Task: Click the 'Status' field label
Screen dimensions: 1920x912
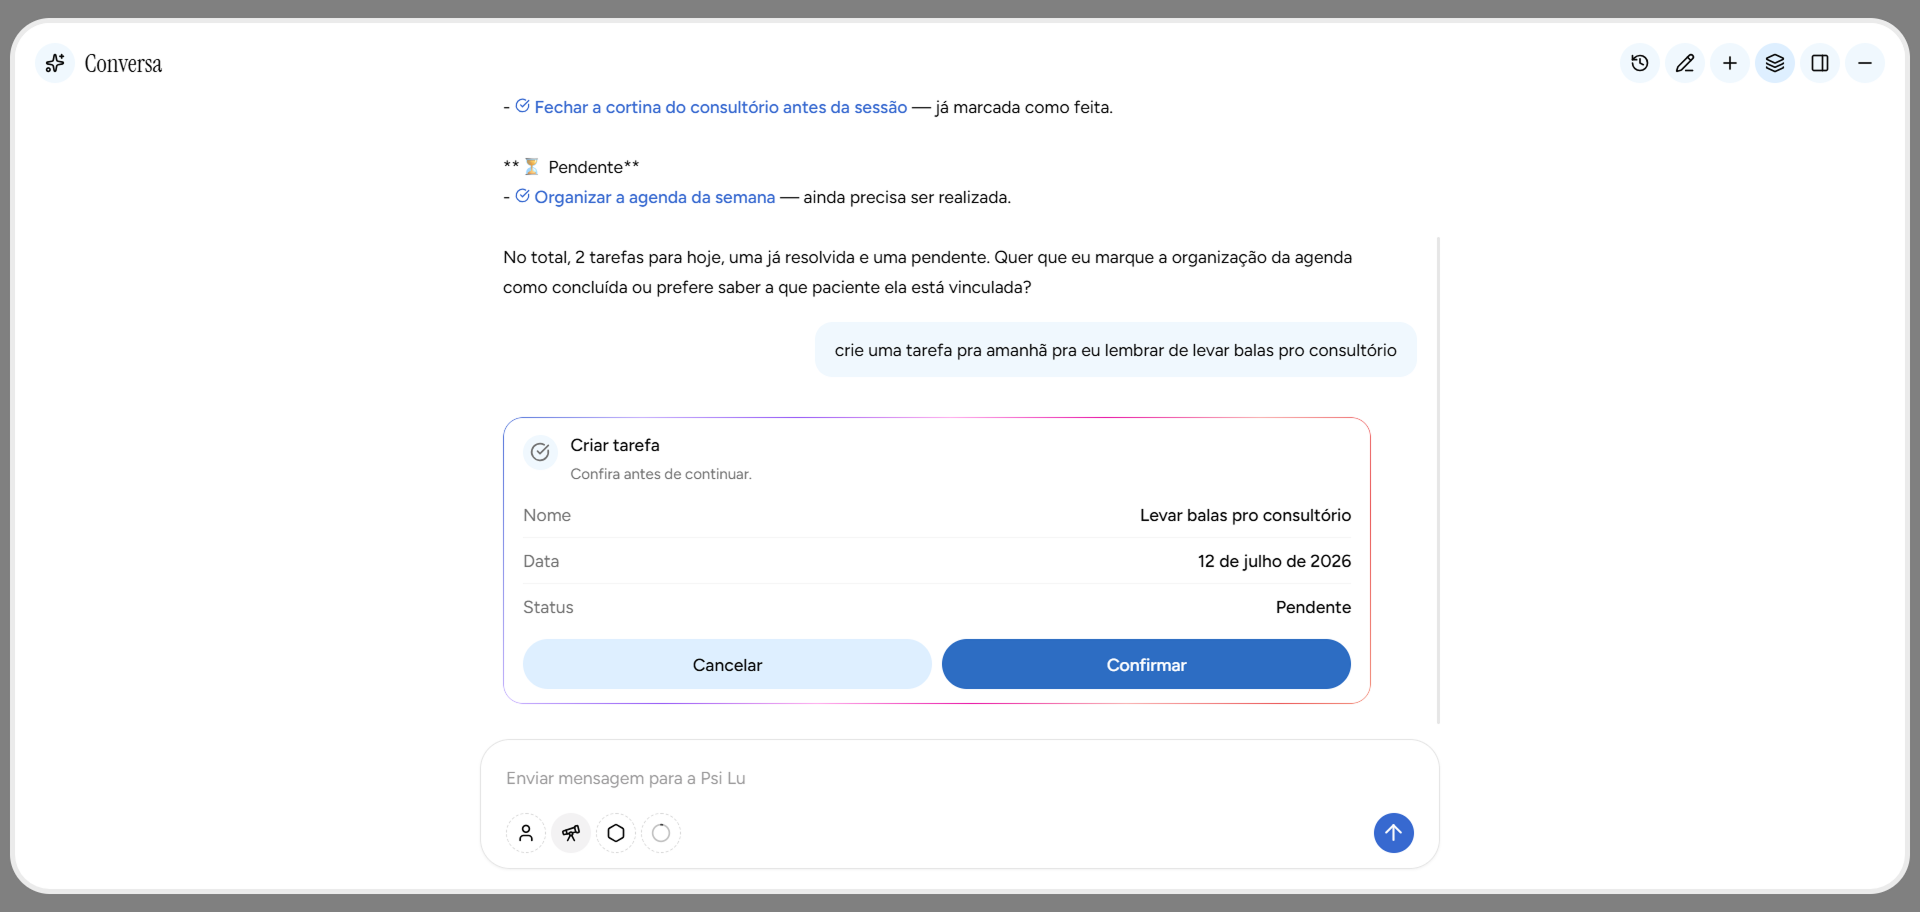Action: (x=548, y=607)
